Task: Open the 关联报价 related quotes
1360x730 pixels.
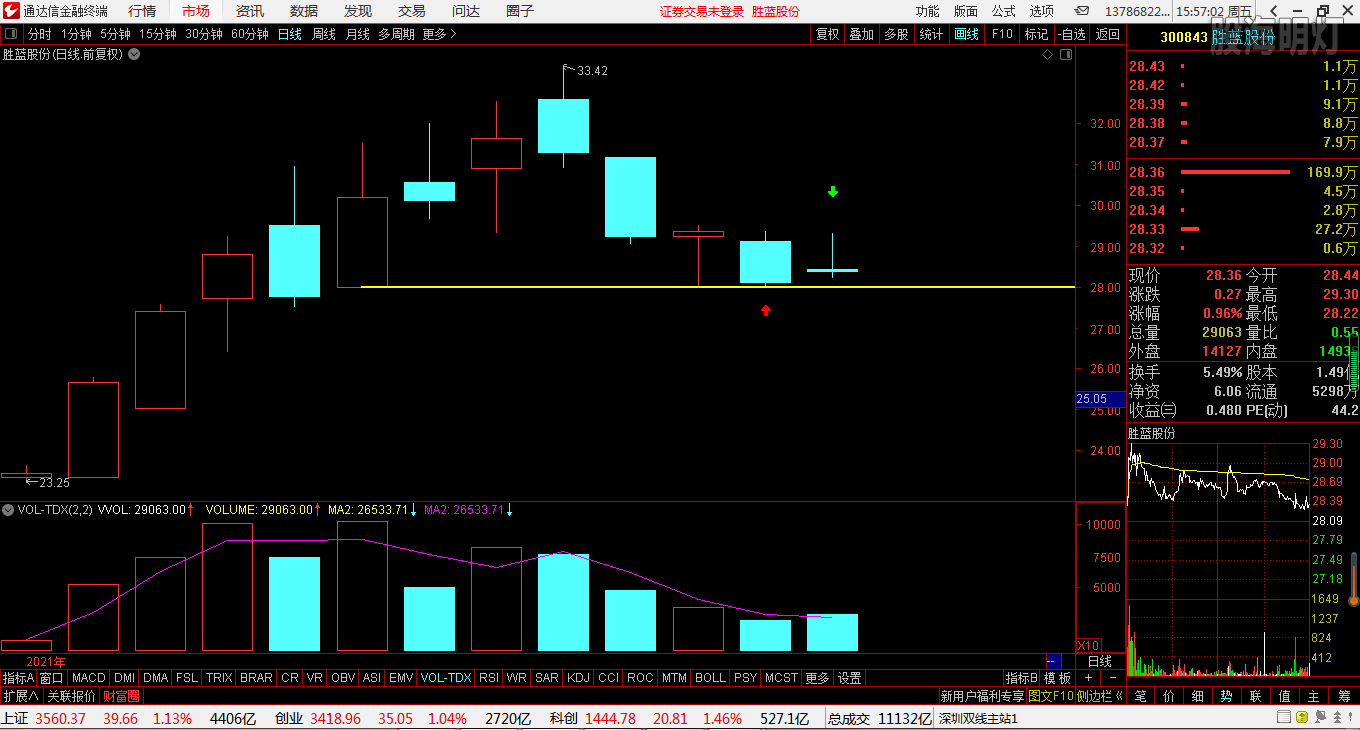Action: tap(71, 696)
